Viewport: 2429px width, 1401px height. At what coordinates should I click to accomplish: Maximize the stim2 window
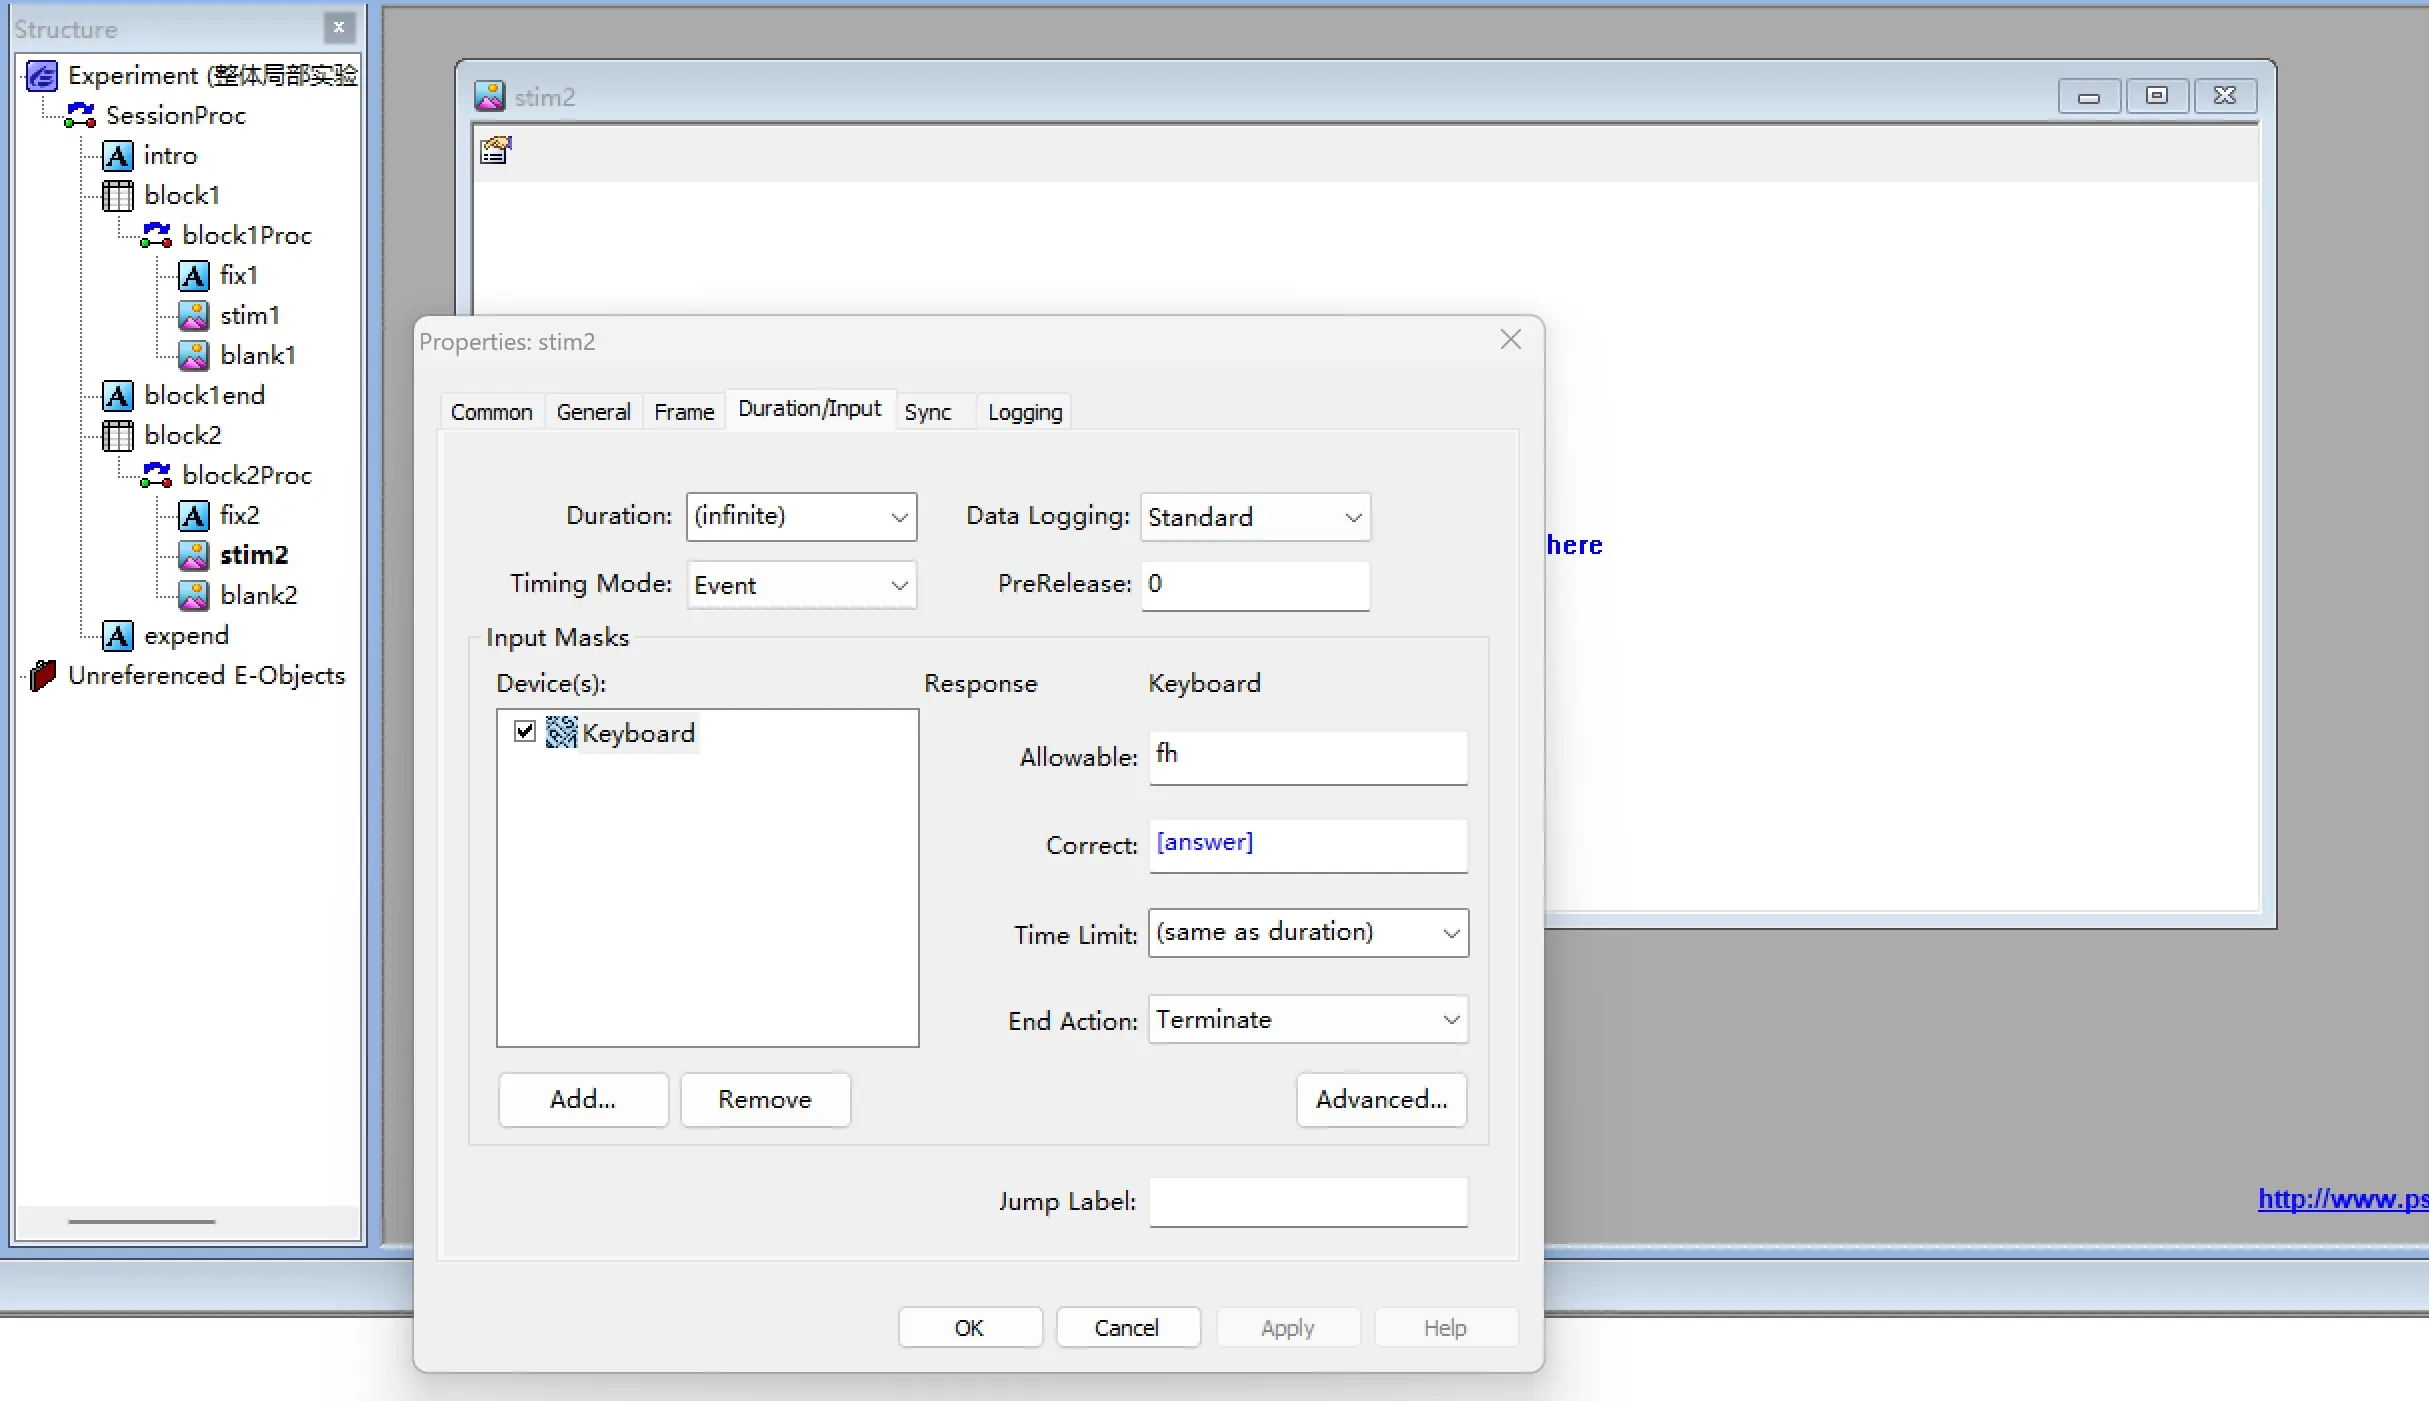pos(2157,96)
